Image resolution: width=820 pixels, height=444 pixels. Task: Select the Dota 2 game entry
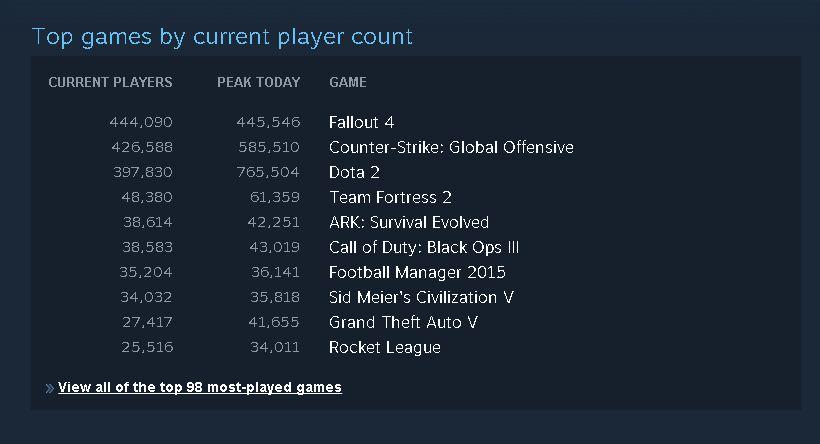click(354, 172)
